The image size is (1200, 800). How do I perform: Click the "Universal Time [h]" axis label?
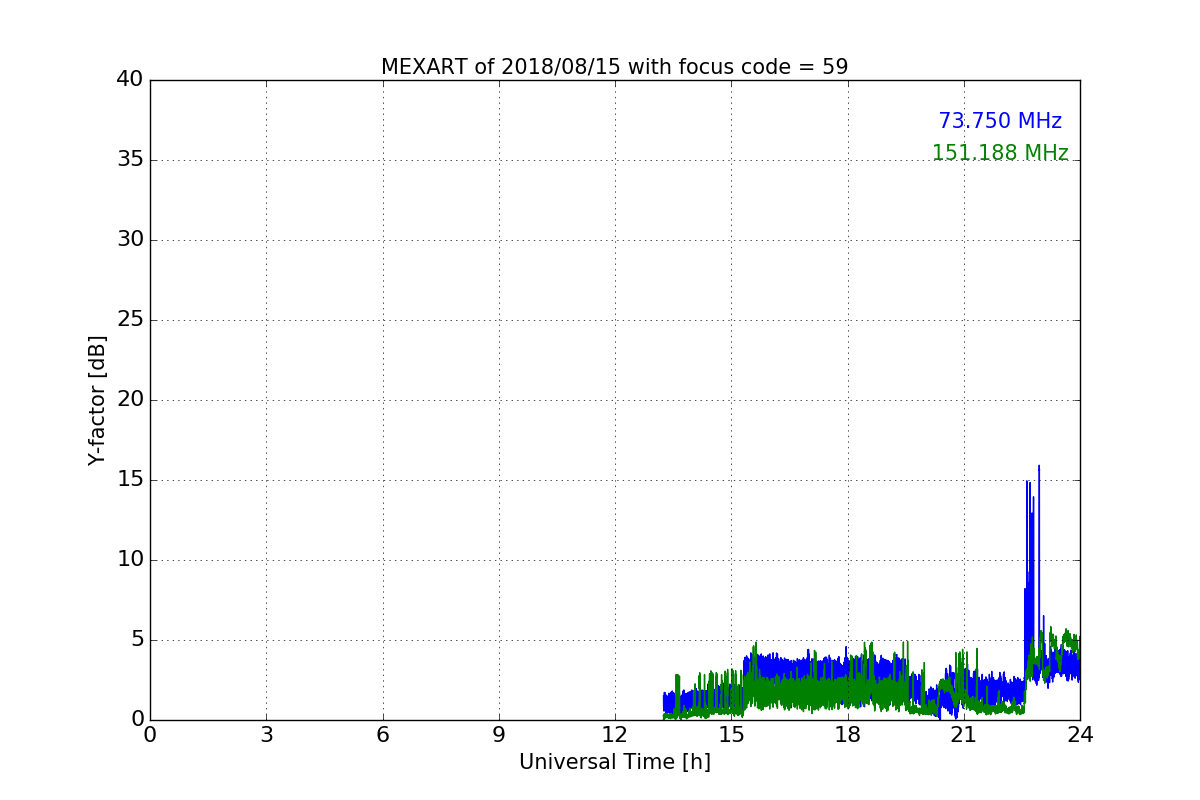point(614,762)
